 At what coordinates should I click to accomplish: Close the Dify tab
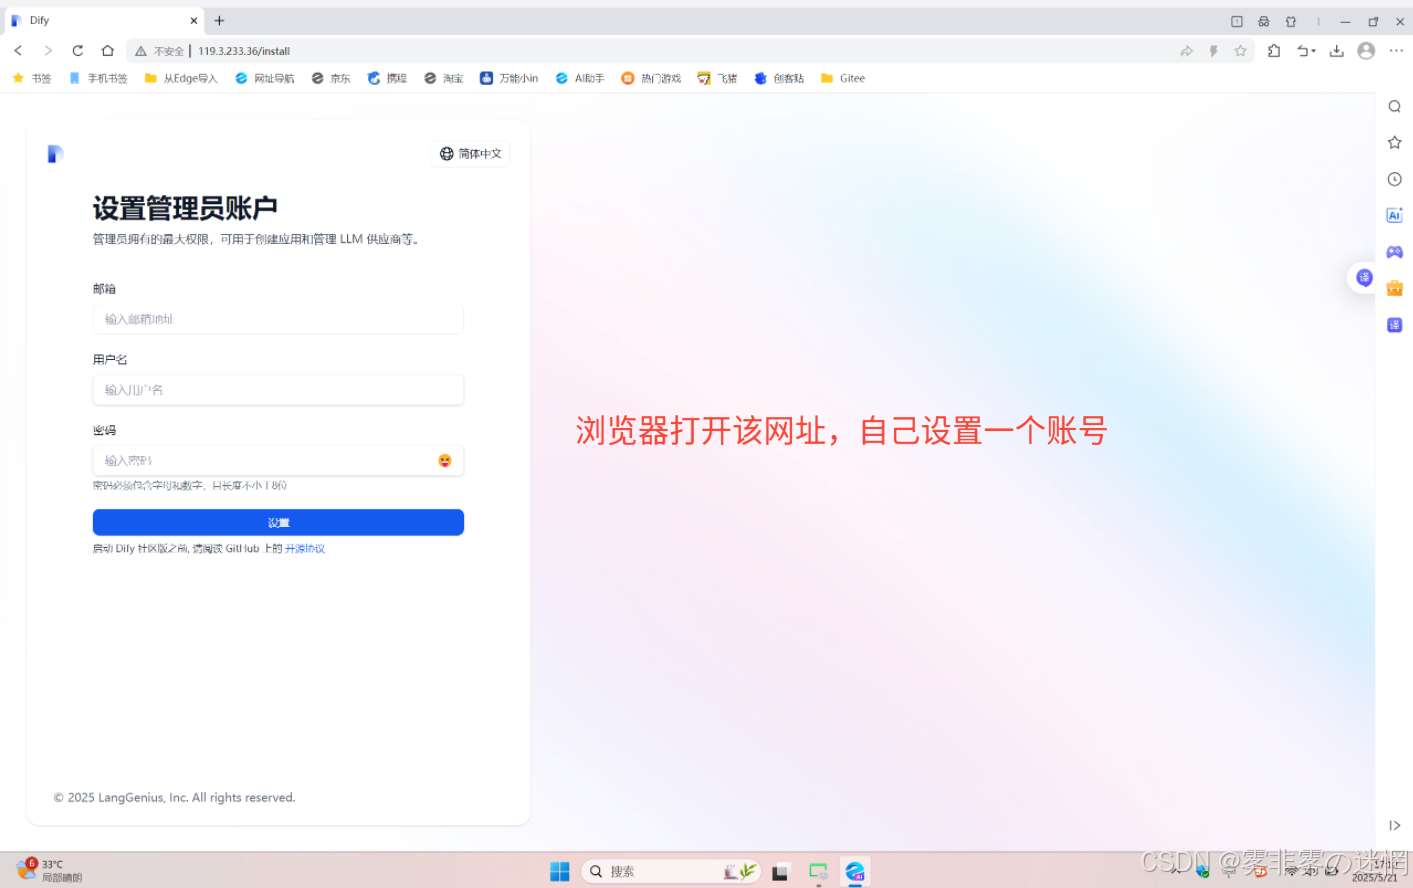click(x=193, y=20)
